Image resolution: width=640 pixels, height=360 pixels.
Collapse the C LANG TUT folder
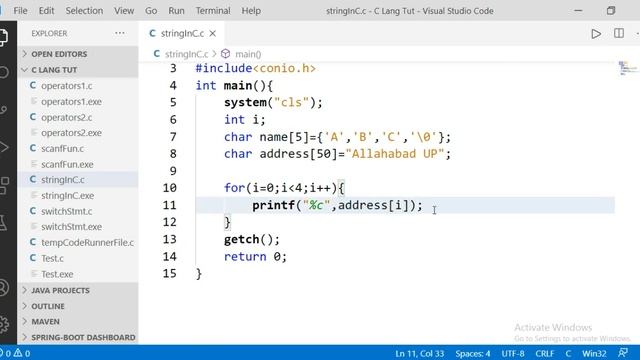[x=78, y=70]
